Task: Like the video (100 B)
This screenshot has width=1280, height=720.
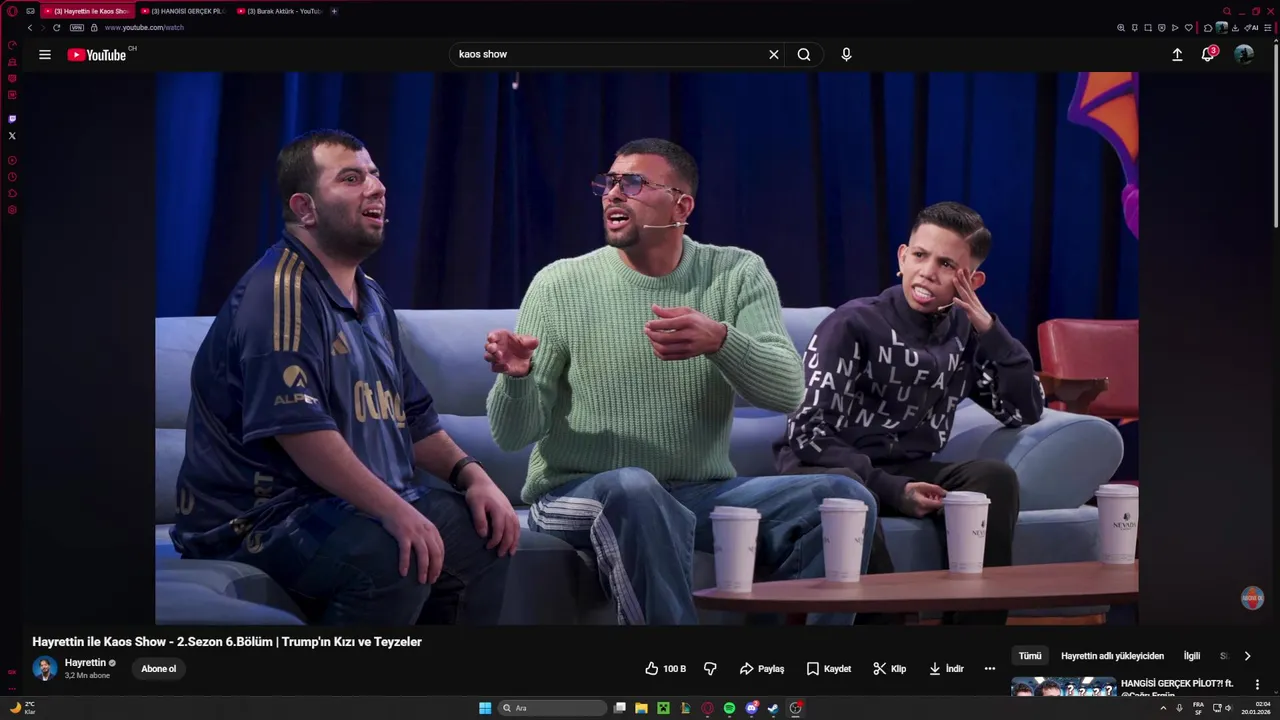Action: pos(665,669)
